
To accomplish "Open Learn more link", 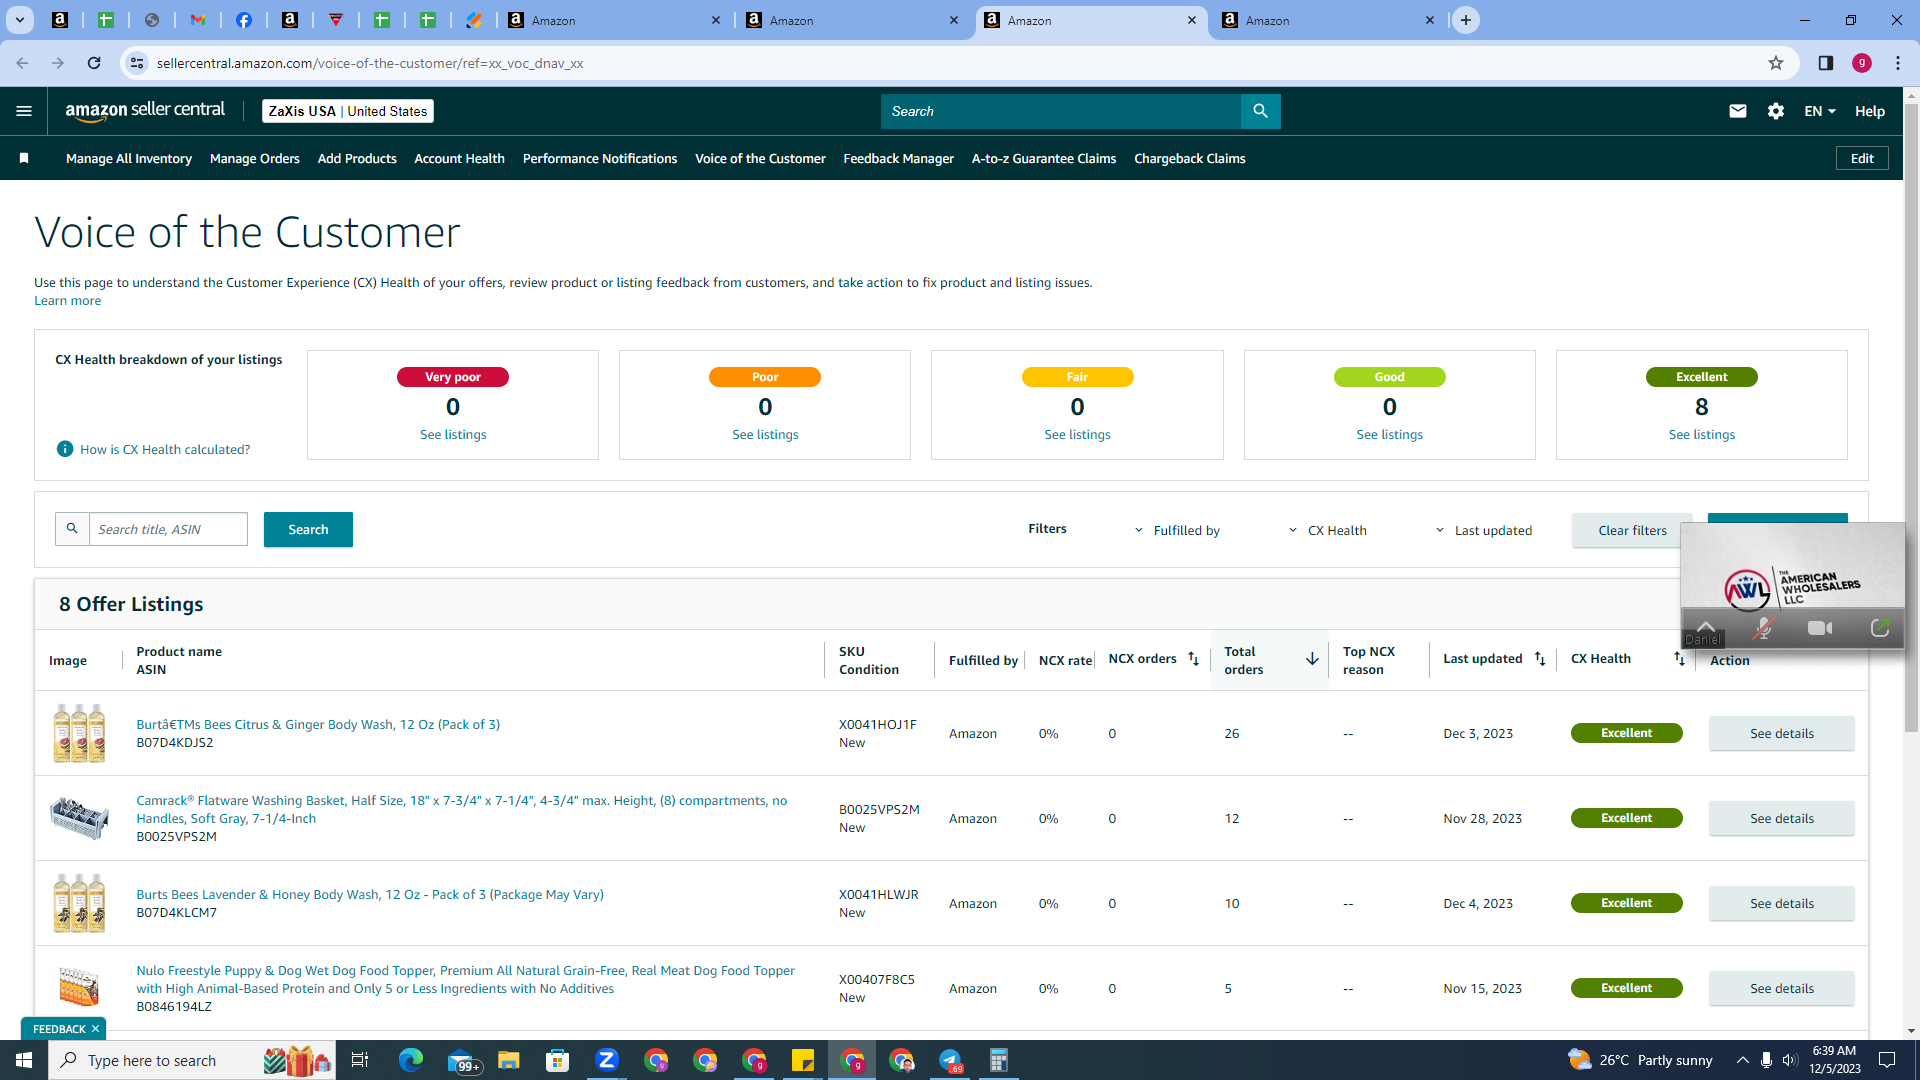I will [68, 301].
